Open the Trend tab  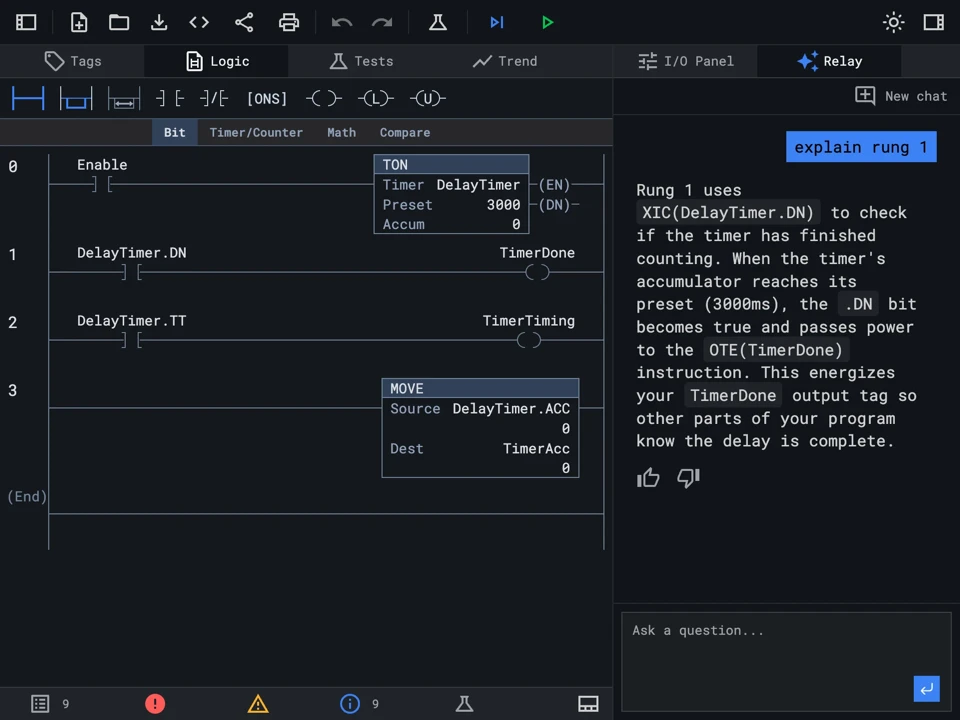tap(505, 61)
